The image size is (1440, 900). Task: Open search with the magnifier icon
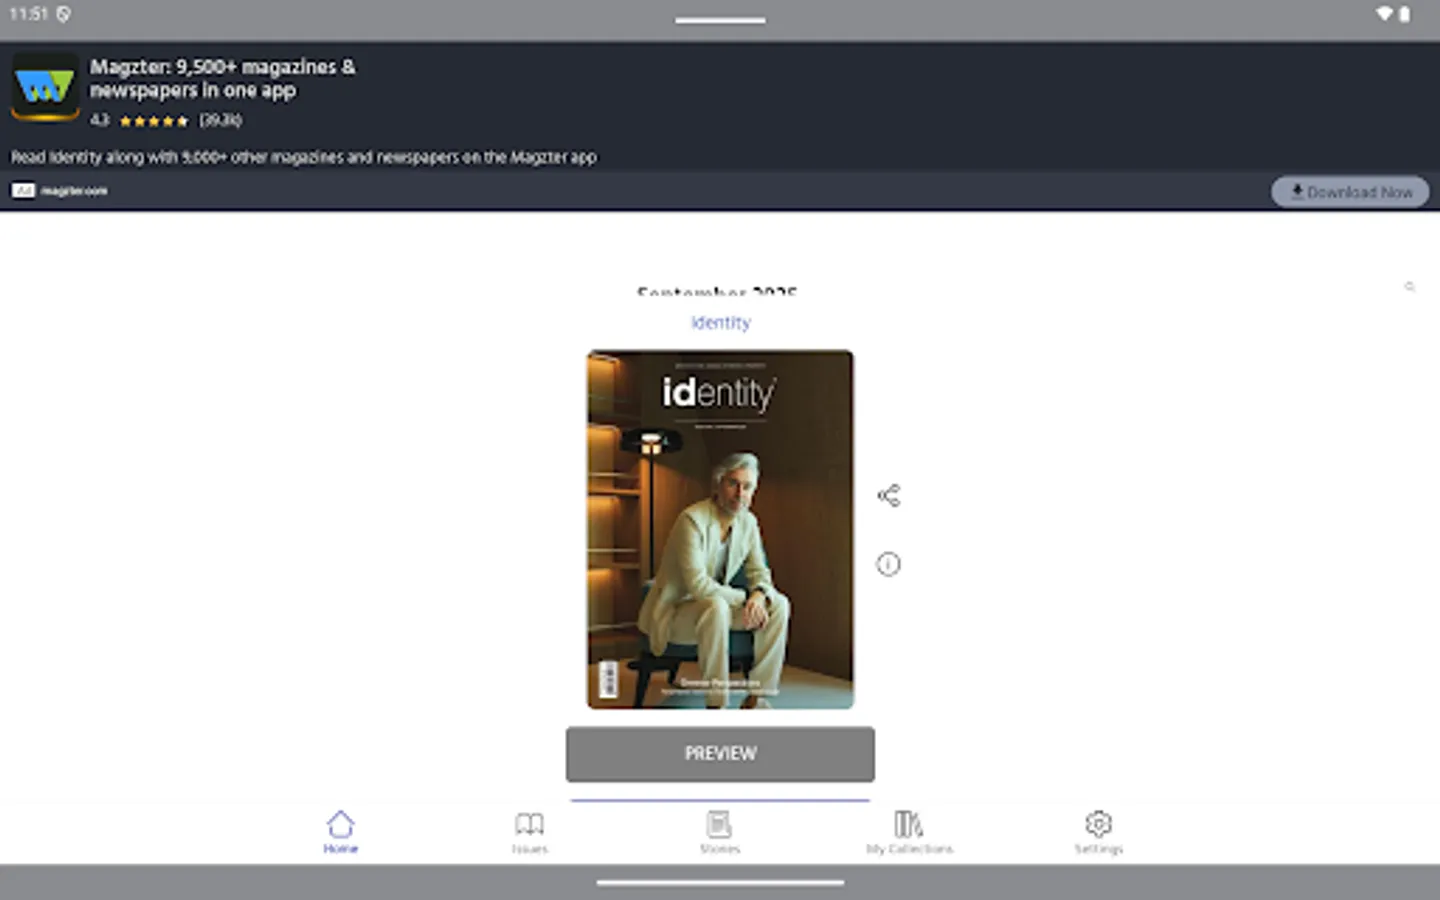tap(1410, 287)
